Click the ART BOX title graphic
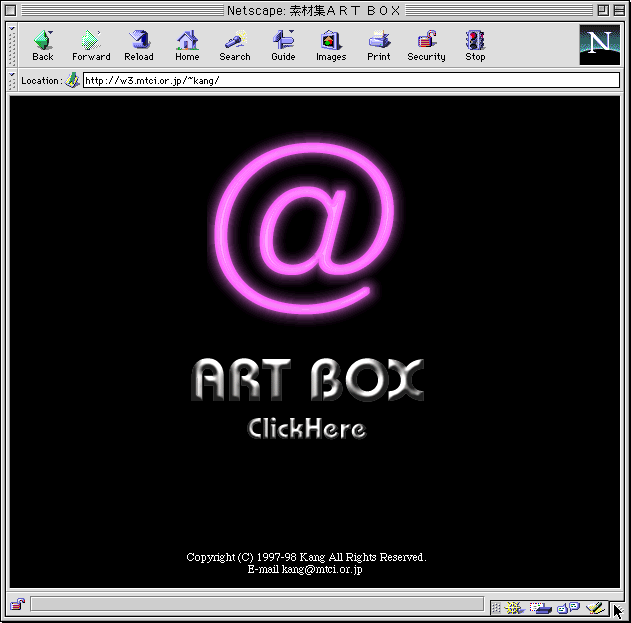This screenshot has height=623, width=631. [307, 379]
